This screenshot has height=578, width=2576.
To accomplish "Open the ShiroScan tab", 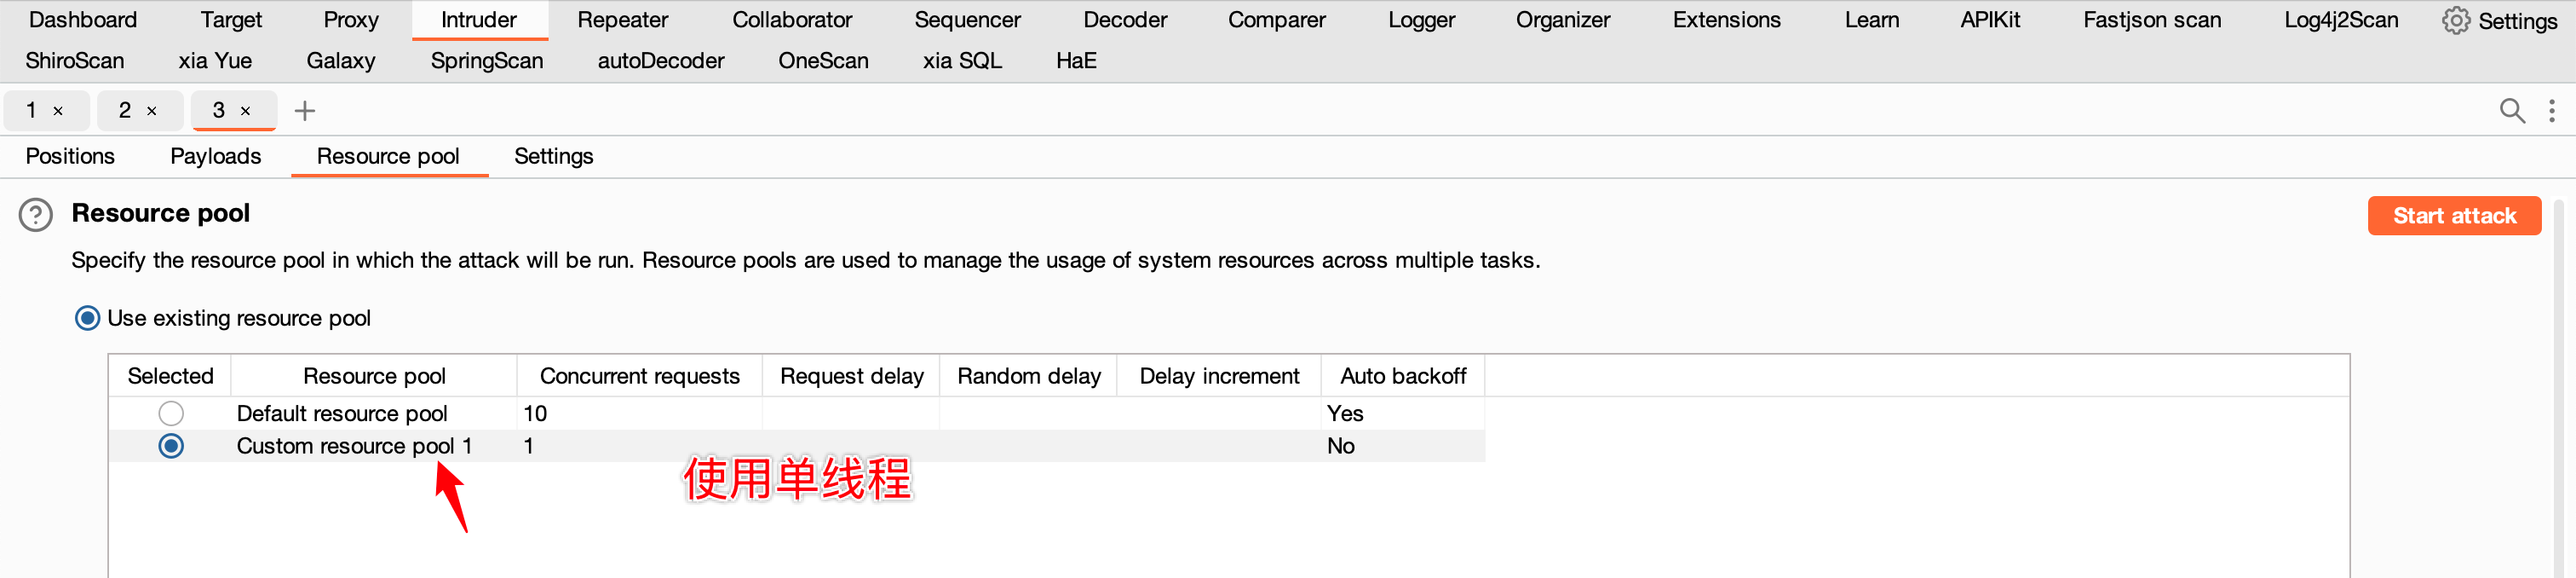I will pos(75,61).
